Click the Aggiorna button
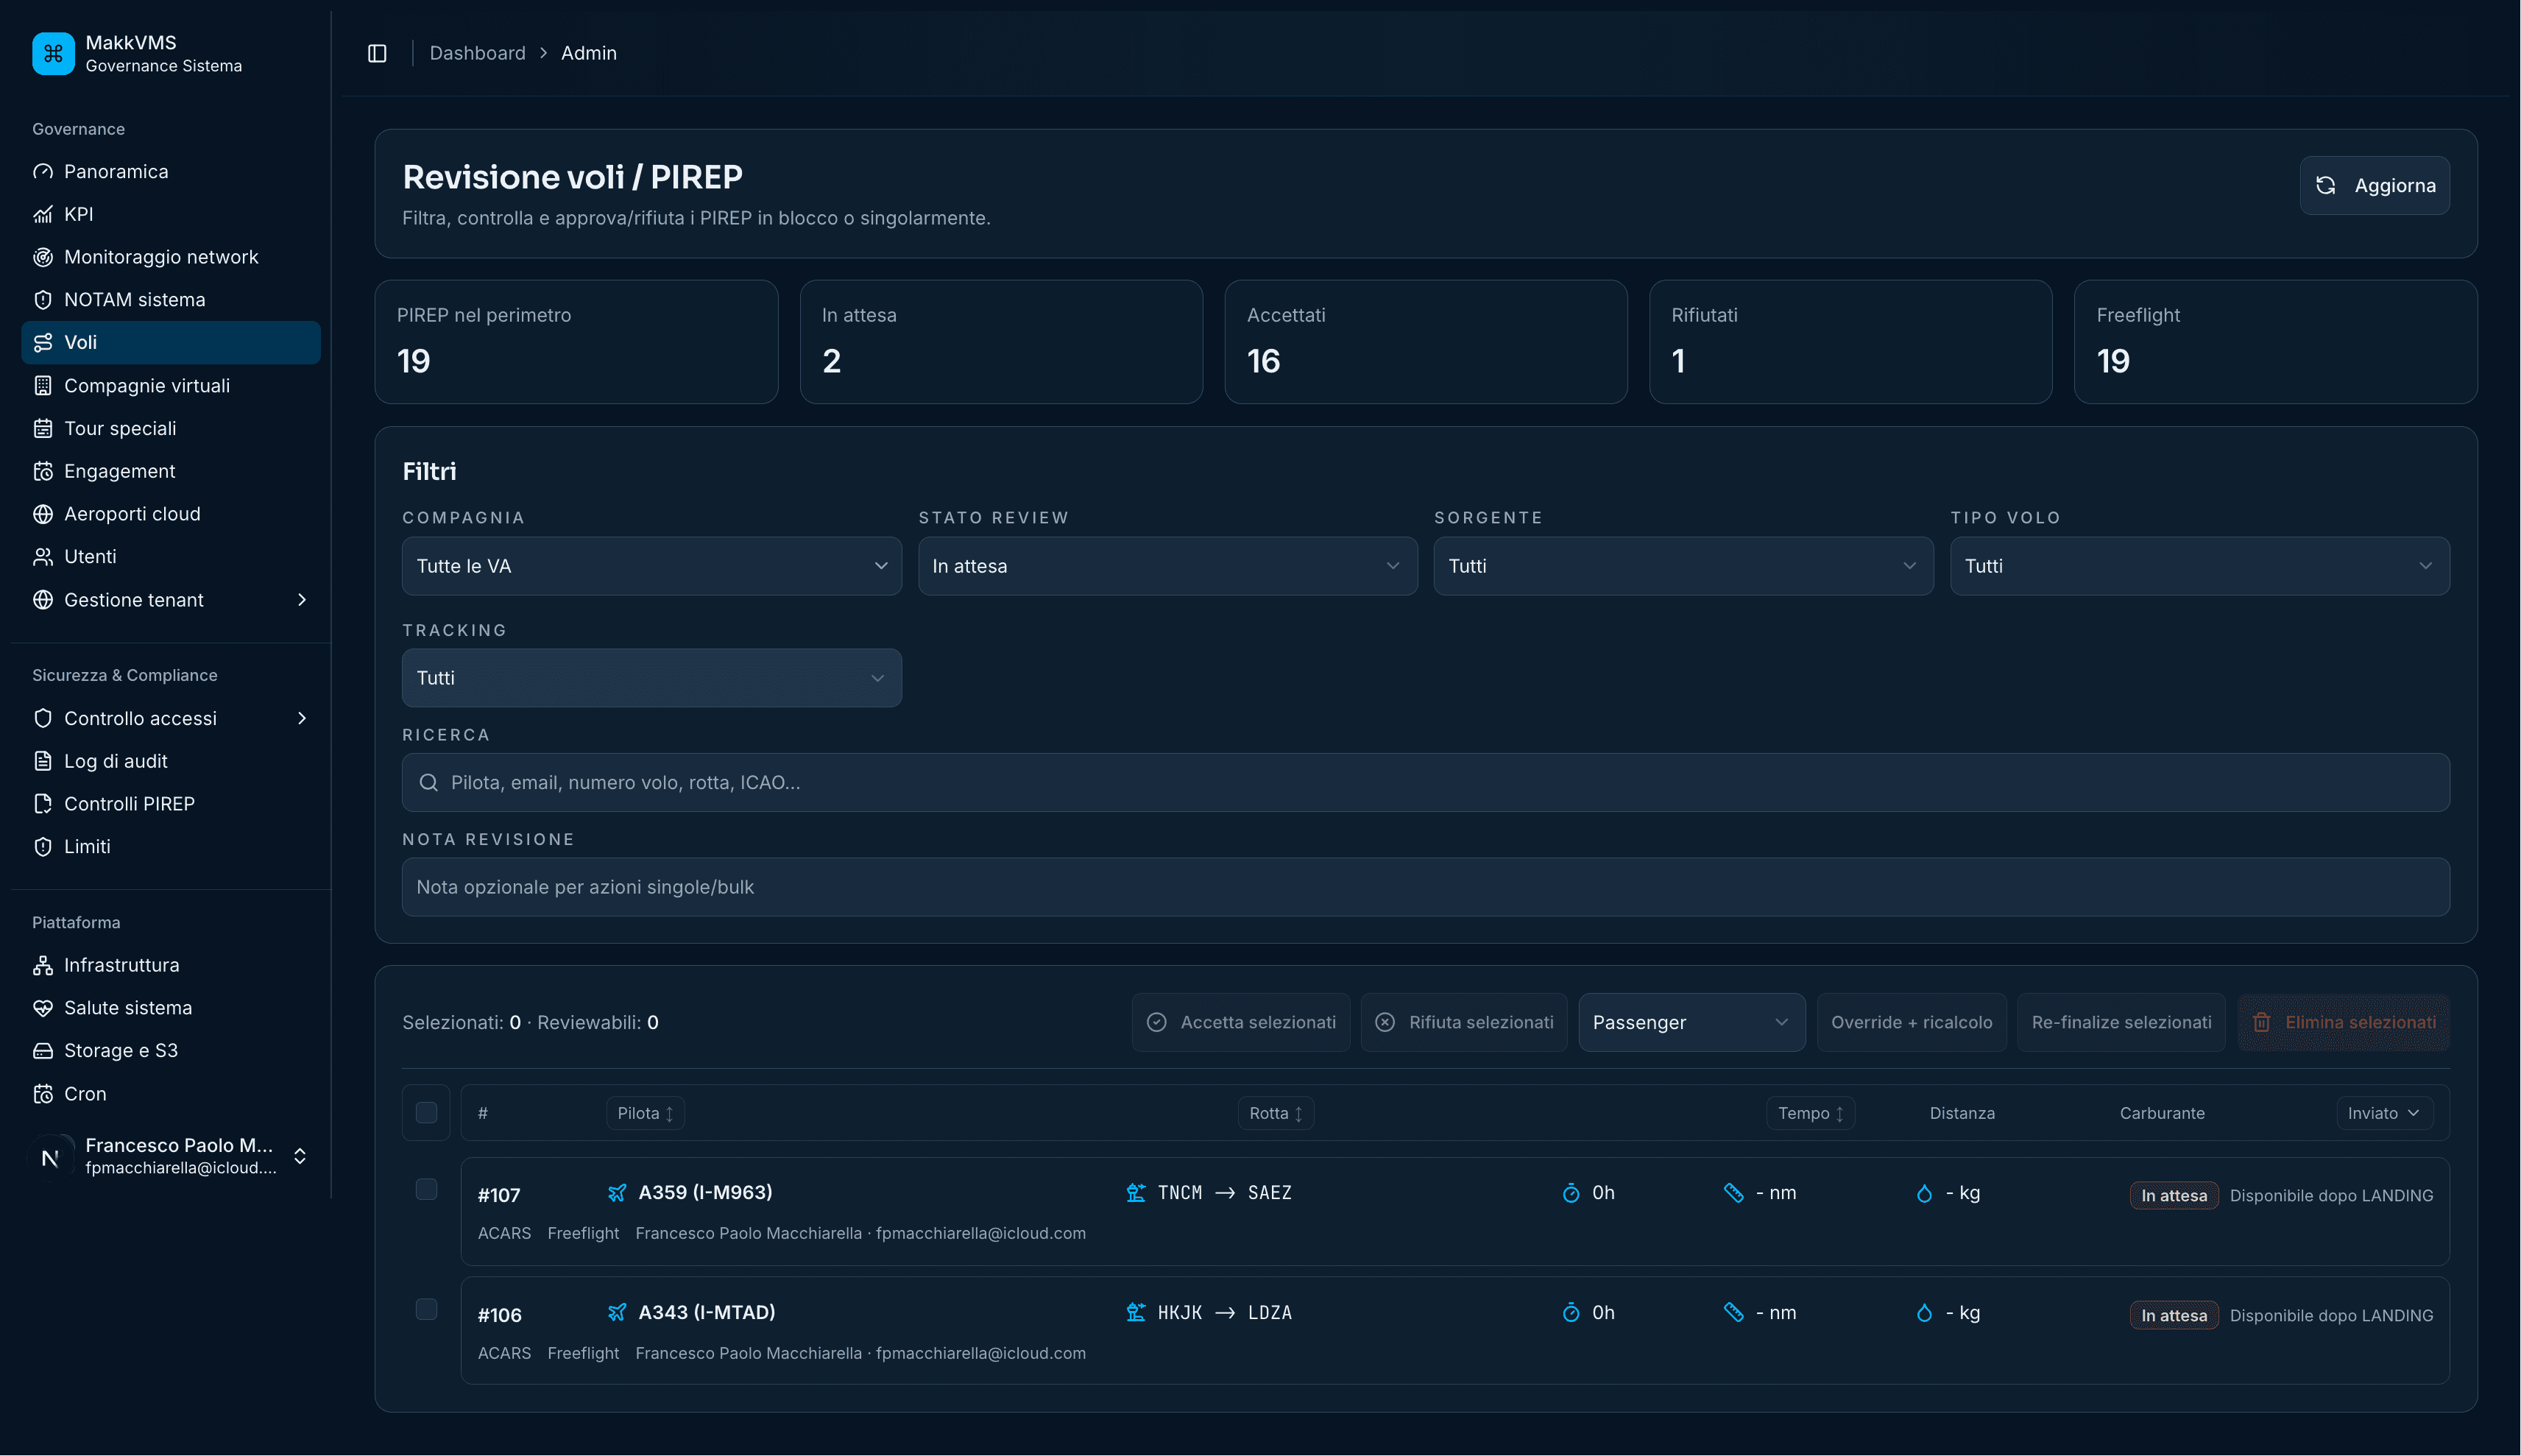This screenshot has height=1456, width=2521. tap(2374, 185)
